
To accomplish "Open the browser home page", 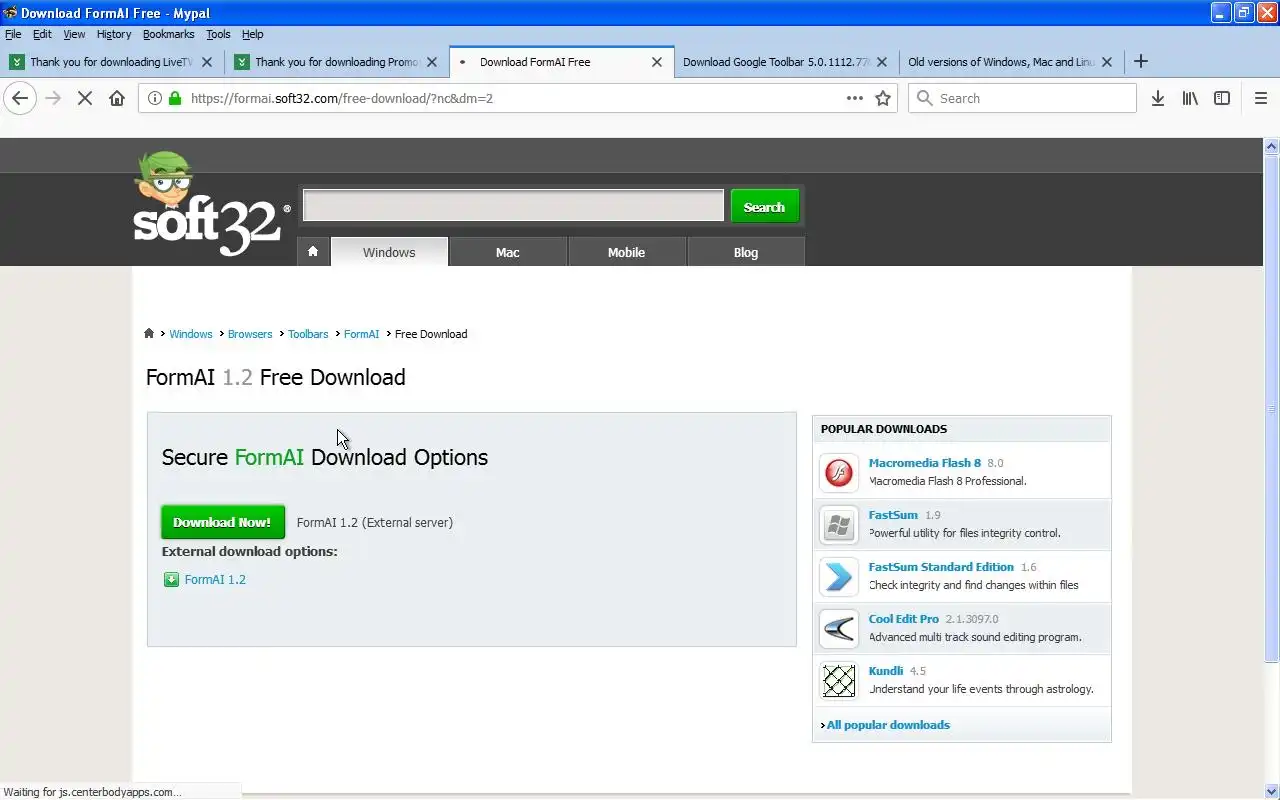I will [117, 98].
